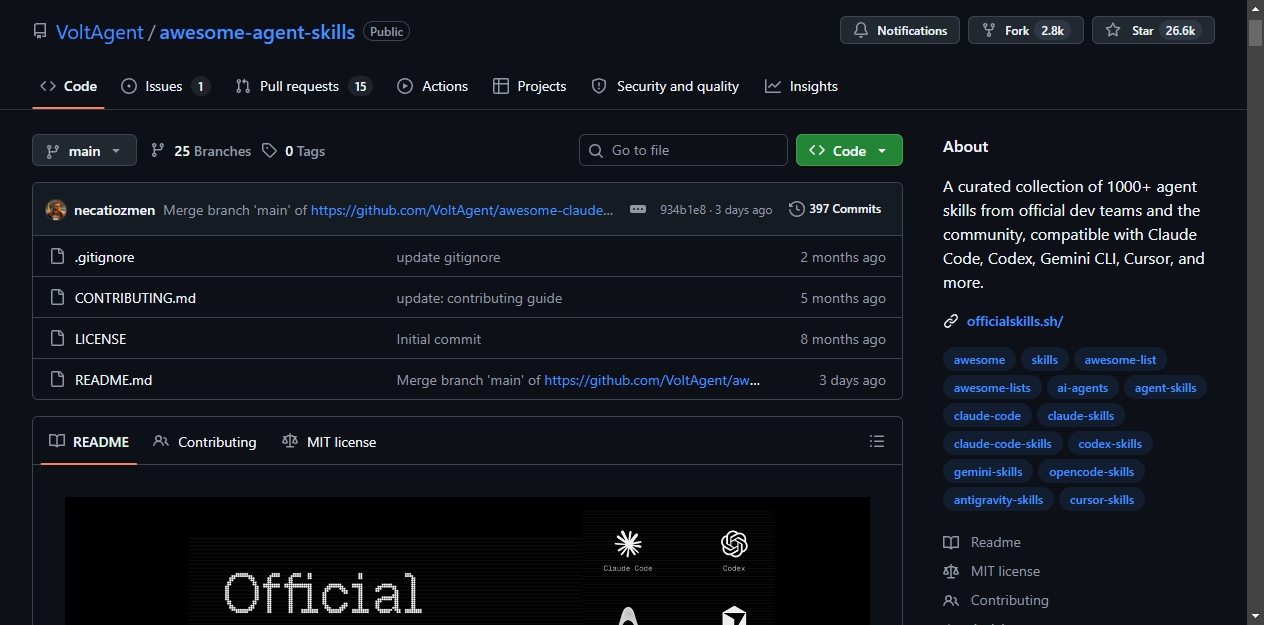1264x625 pixels.
Task: Expand the main branch dropdown
Action: pyautogui.click(x=84, y=150)
